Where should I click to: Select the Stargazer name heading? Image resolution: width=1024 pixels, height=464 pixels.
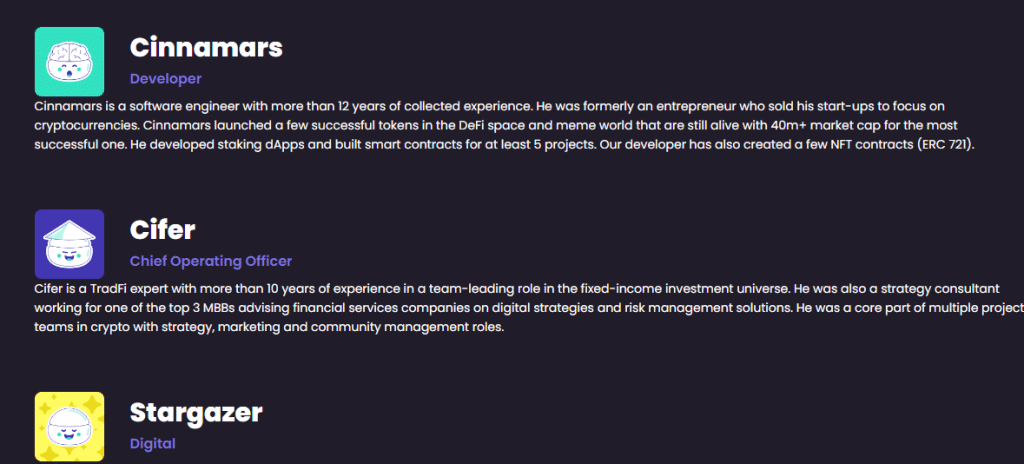pos(196,412)
